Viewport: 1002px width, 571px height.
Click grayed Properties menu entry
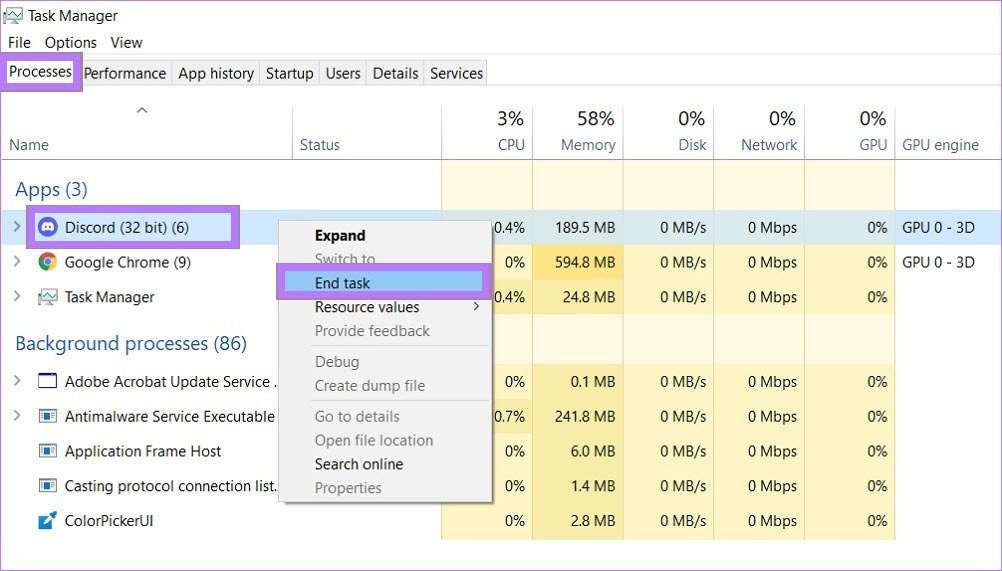click(x=385, y=488)
